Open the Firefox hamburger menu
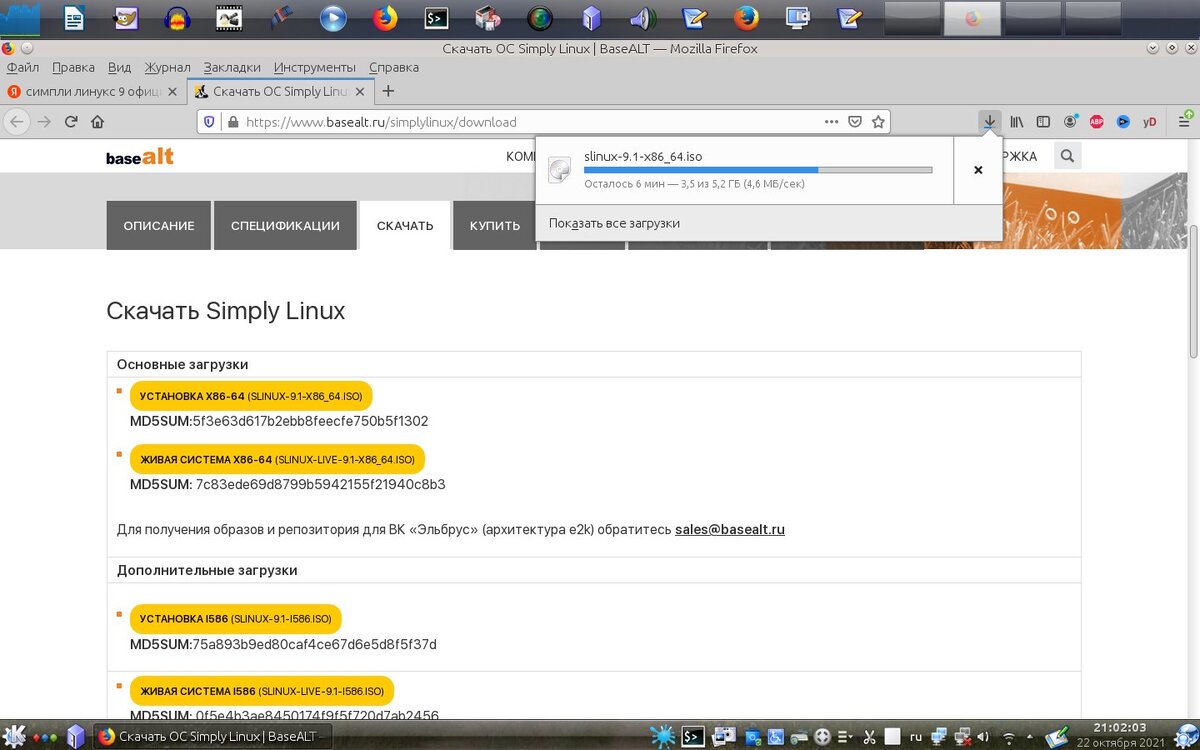This screenshot has width=1200, height=750. coord(1185,122)
